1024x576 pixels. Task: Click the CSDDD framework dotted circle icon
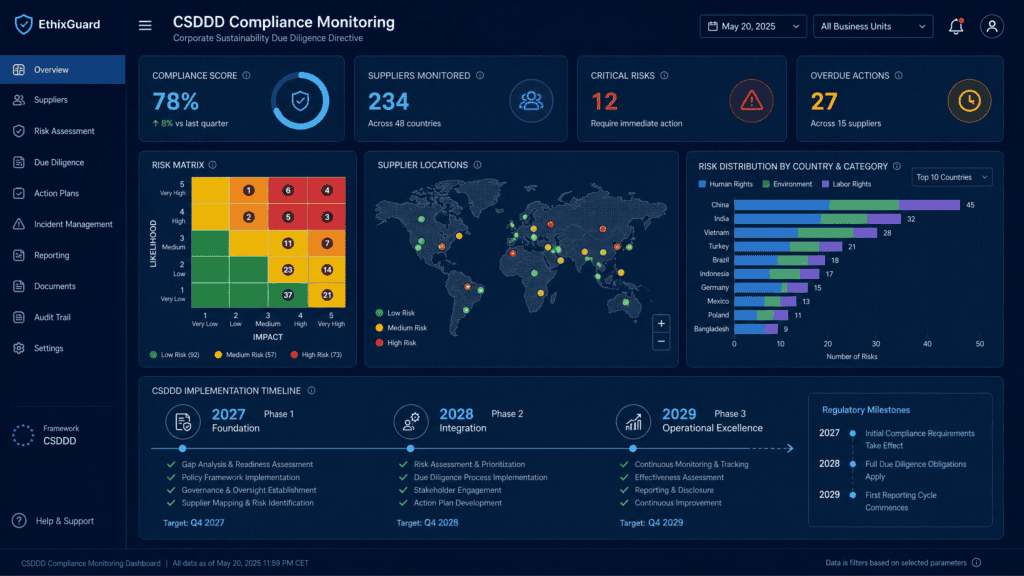coord(23,435)
